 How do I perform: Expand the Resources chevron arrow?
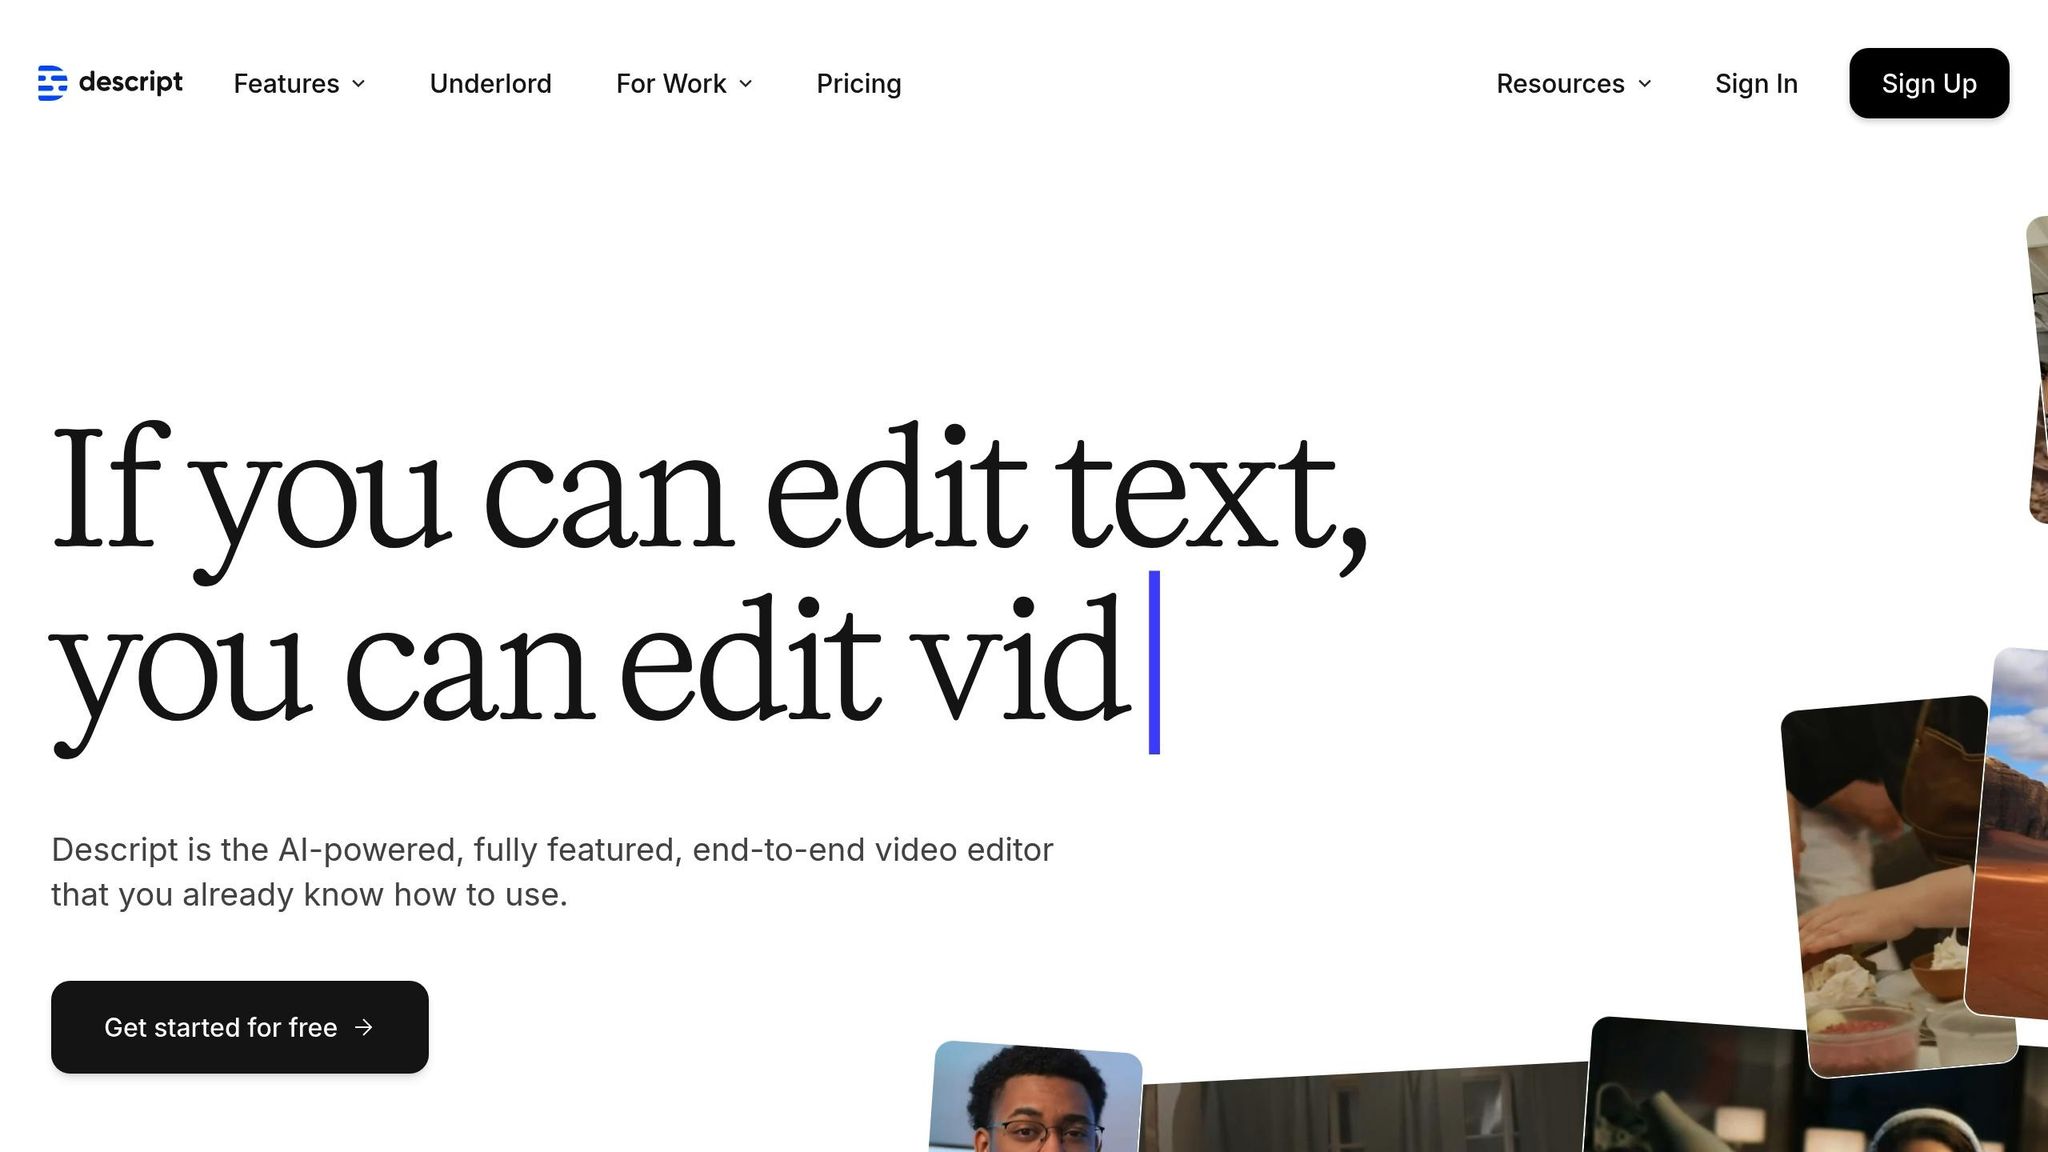(1645, 84)
